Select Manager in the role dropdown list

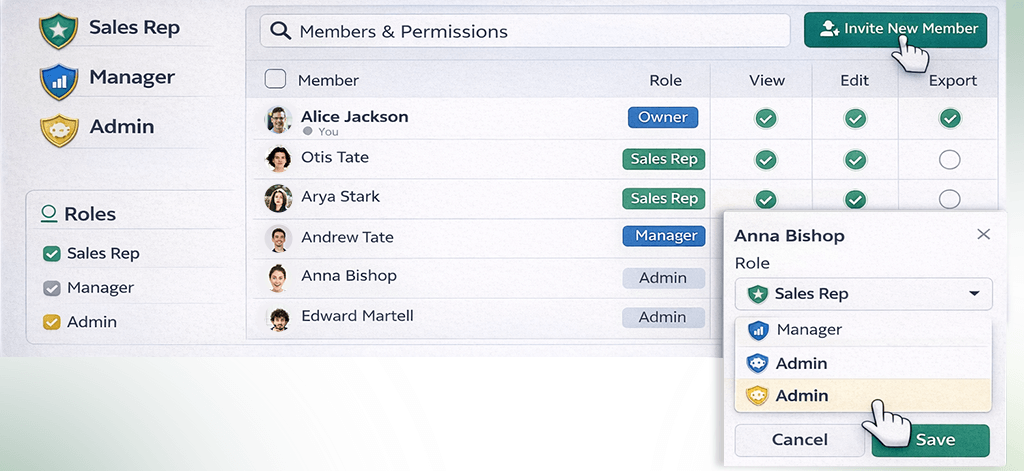click(863, 331)
